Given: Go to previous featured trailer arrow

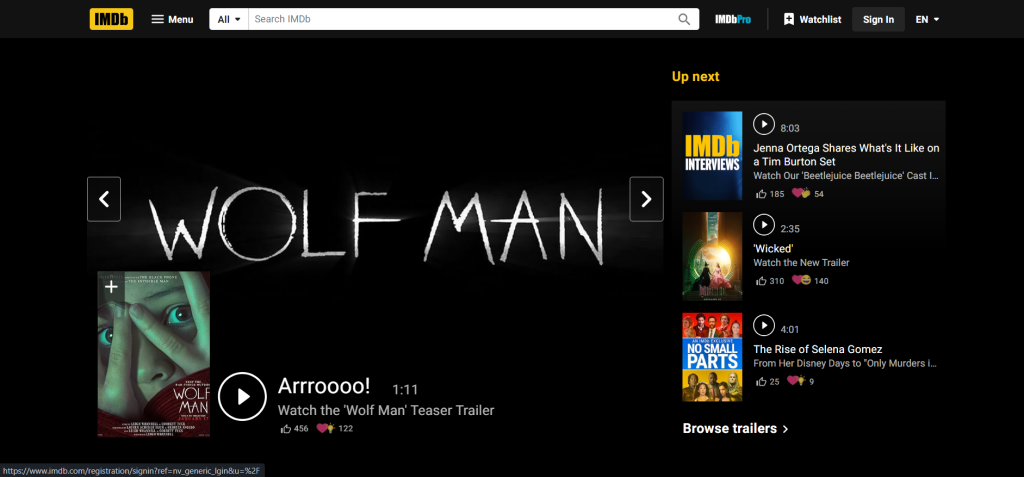Looking at the screenshot, I should pos(104,199).
